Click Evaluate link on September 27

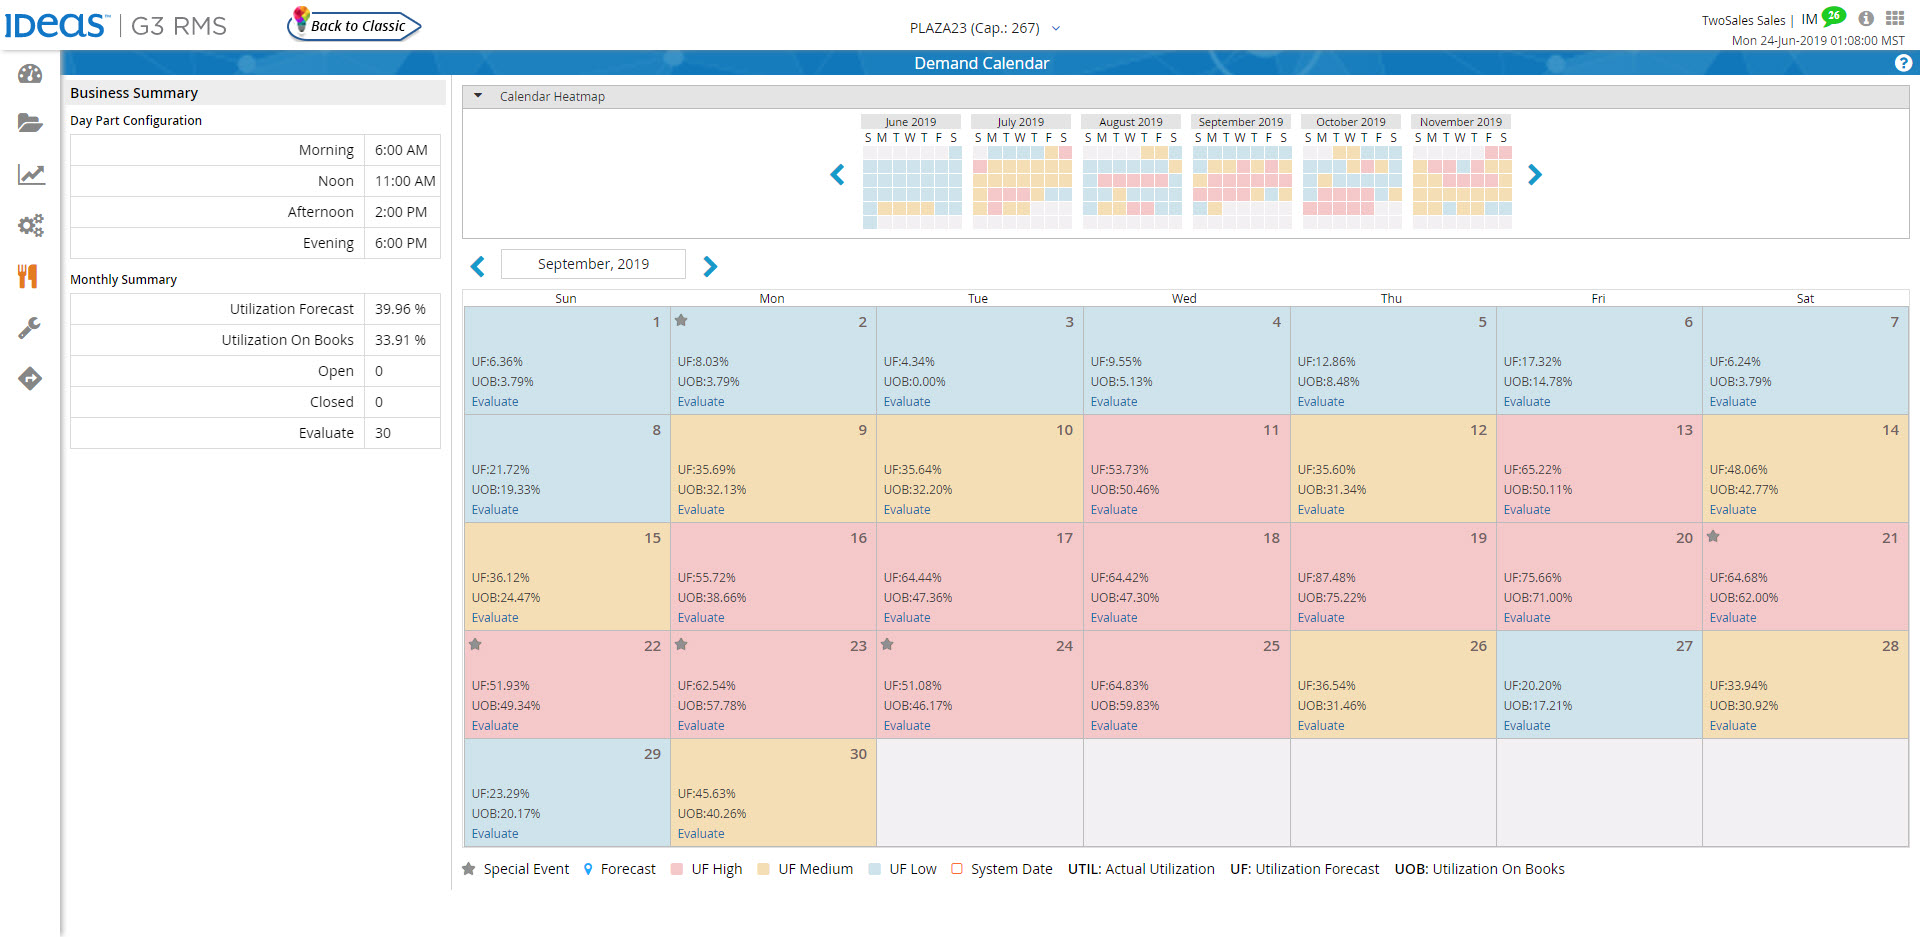1527,726
